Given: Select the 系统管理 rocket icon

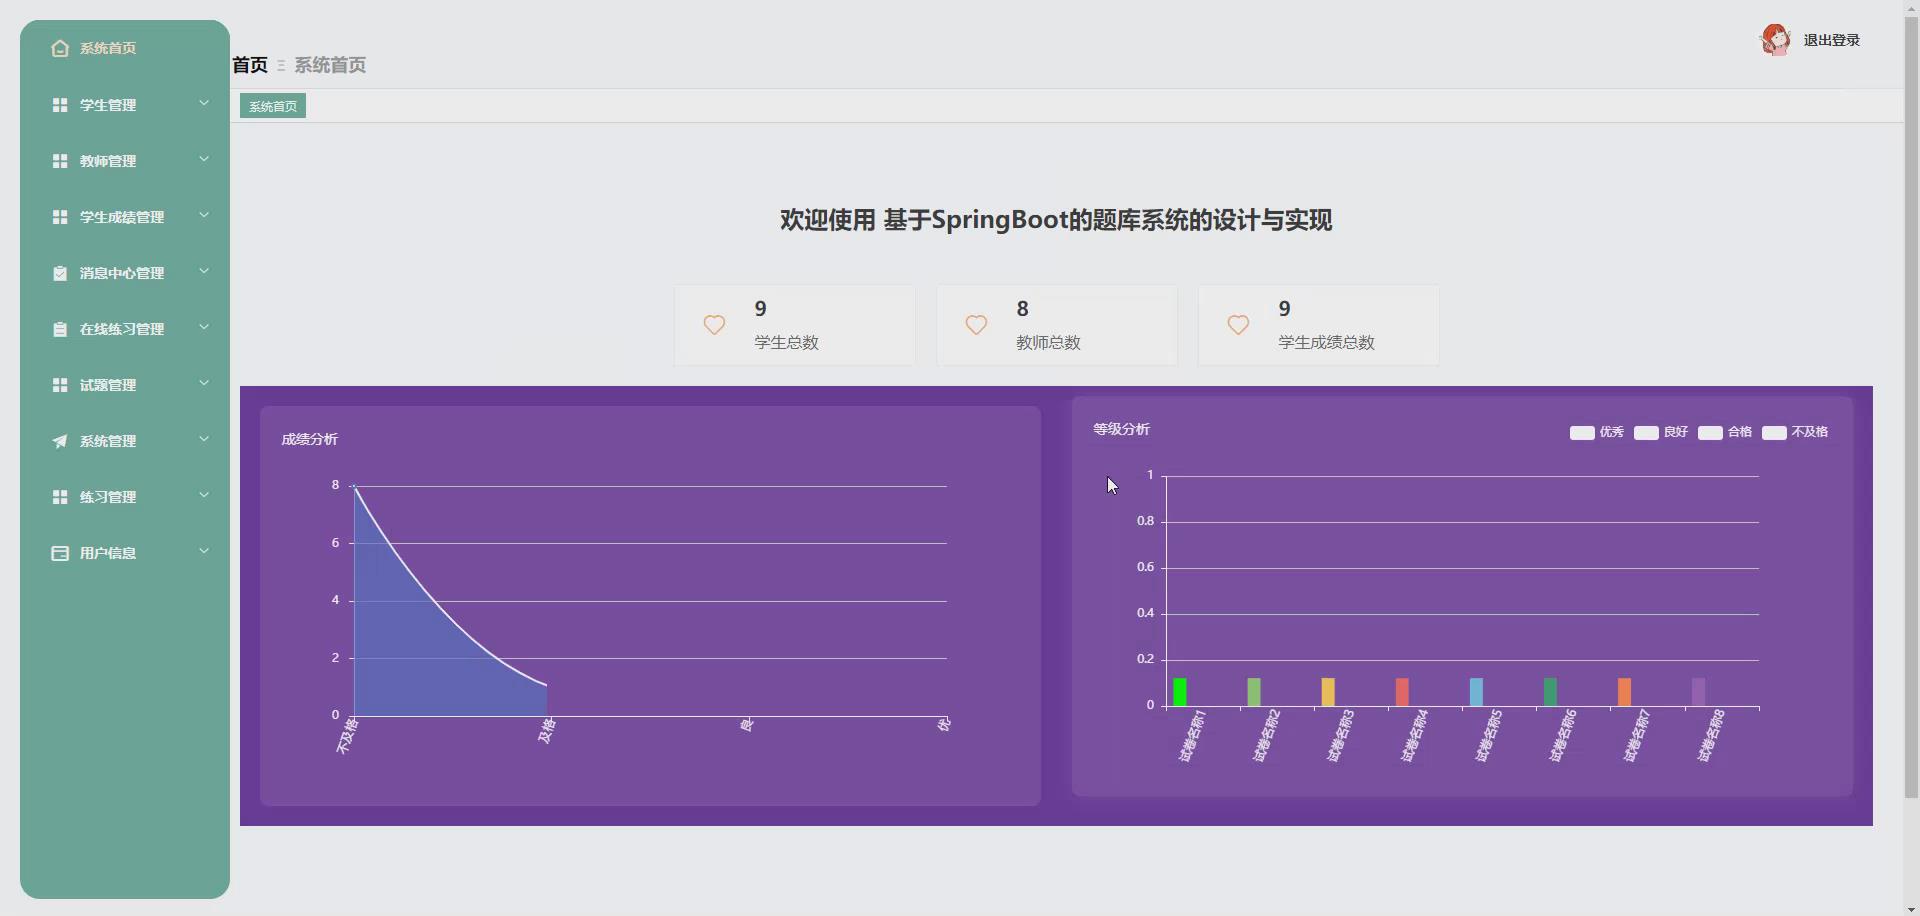Looking at the screenshot, I should coord(59,440).
